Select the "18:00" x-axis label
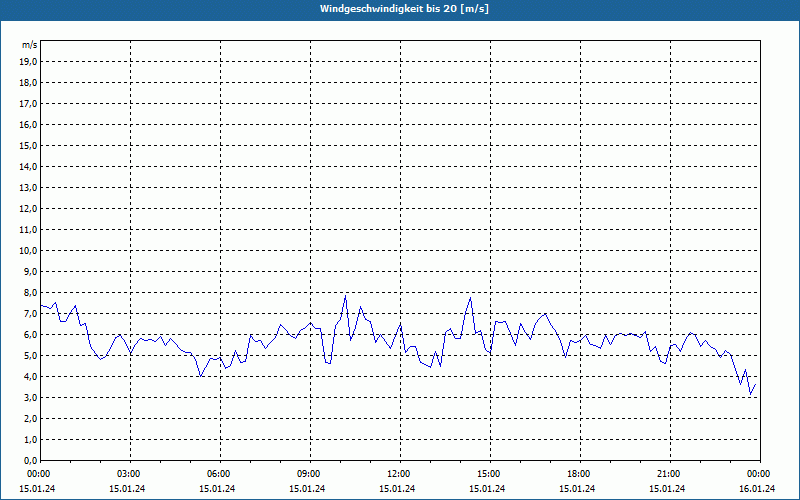 580,474
